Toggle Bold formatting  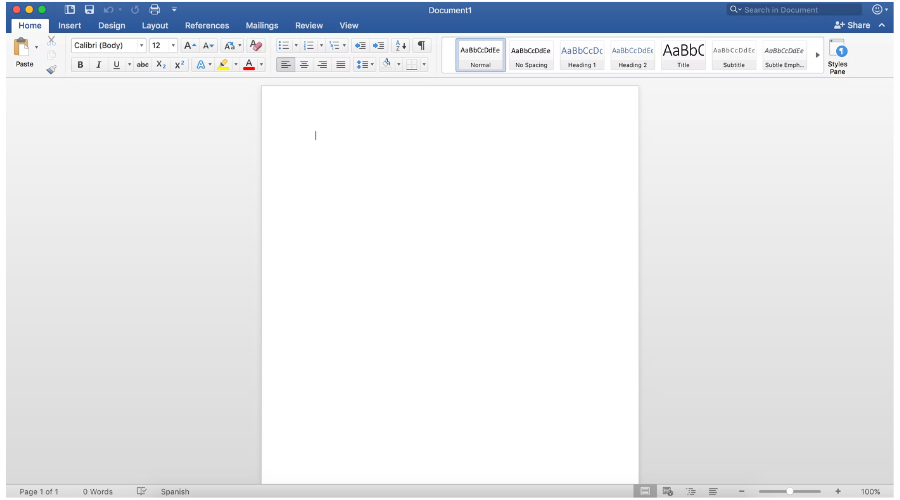(80, 65)
